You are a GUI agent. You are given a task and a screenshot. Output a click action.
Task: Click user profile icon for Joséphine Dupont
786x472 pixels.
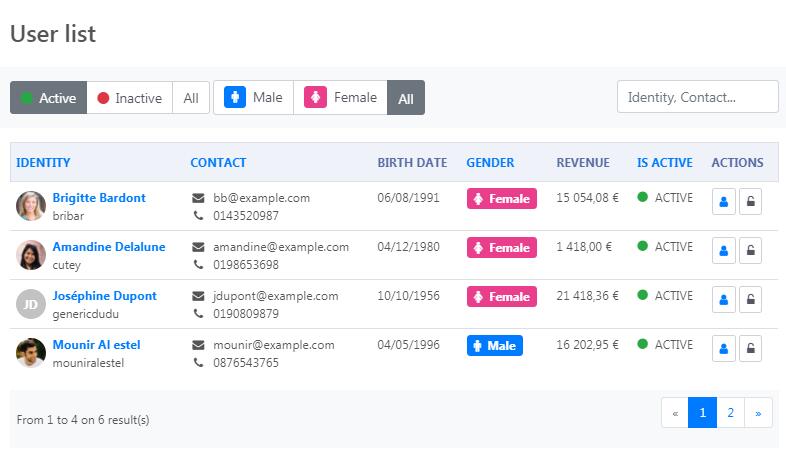click(724, 300)
